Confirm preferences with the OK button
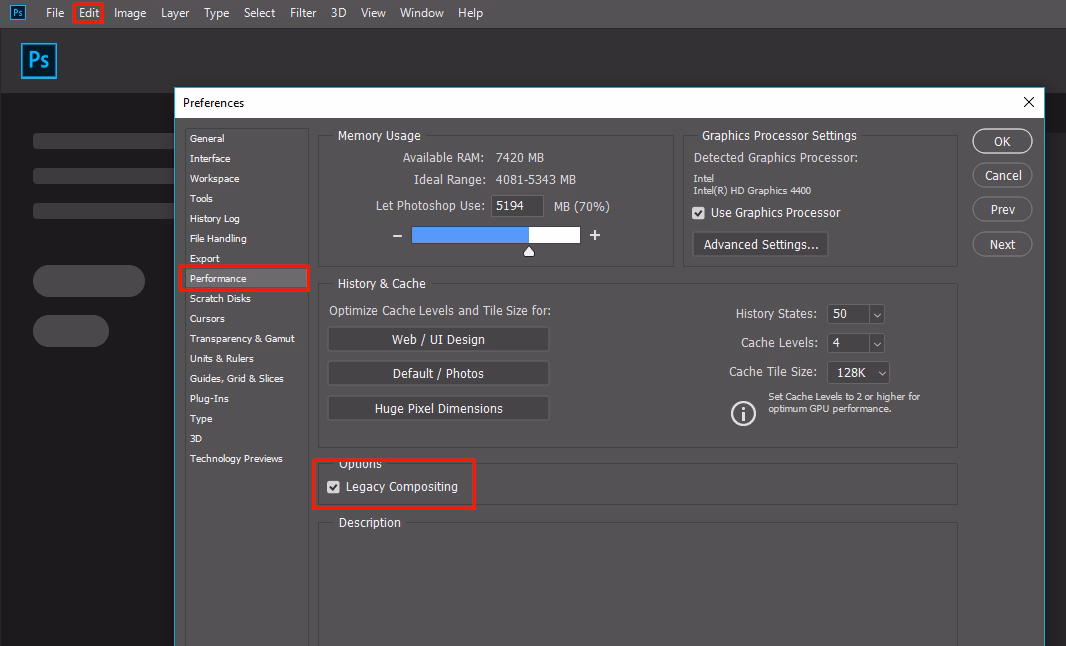The height and width of the screenshot is (646, 1066). (1001, 140)
